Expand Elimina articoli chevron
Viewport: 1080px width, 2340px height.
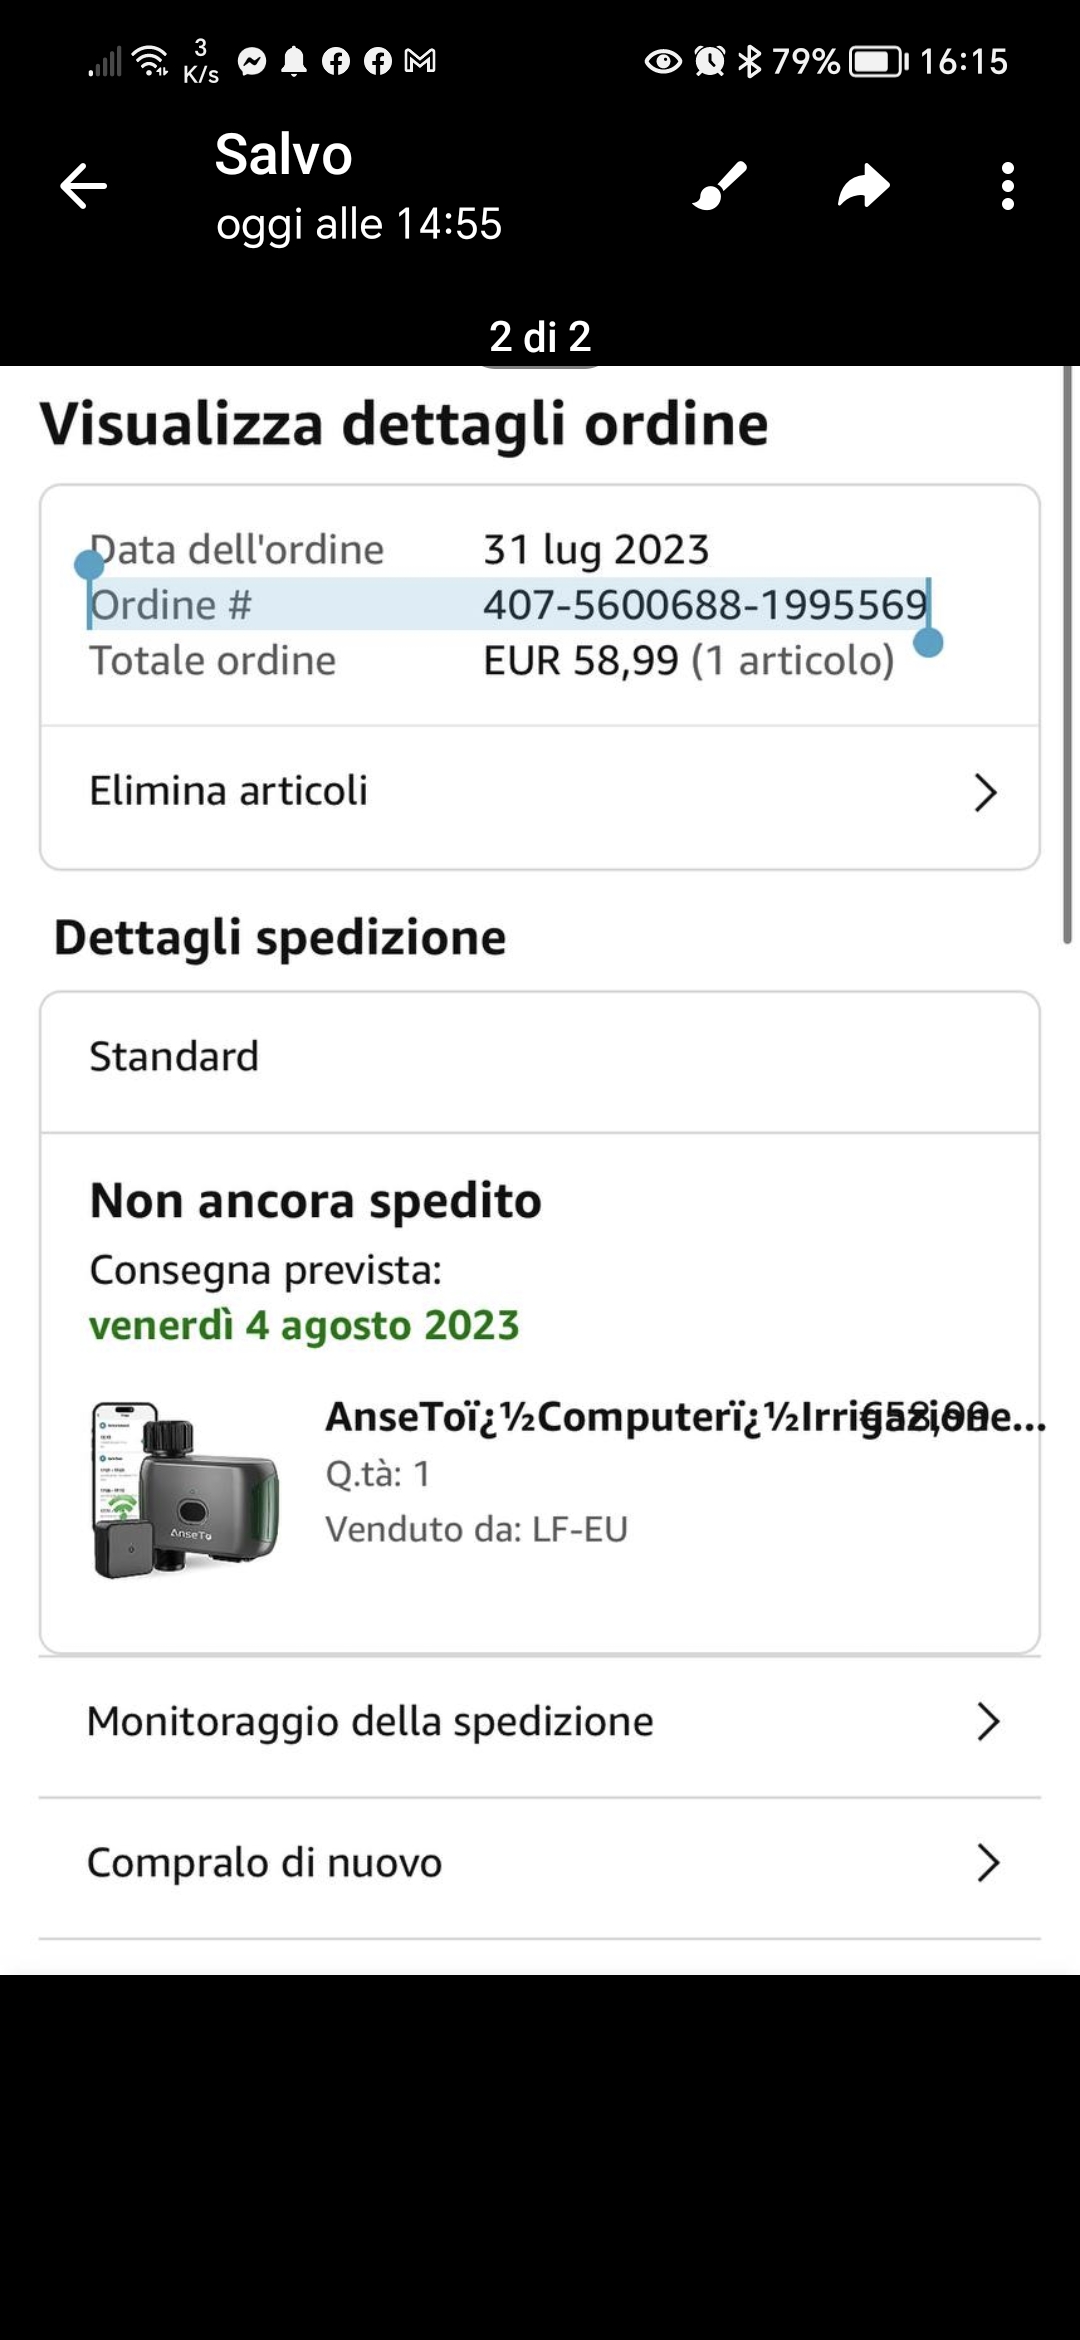pos(986,792)
